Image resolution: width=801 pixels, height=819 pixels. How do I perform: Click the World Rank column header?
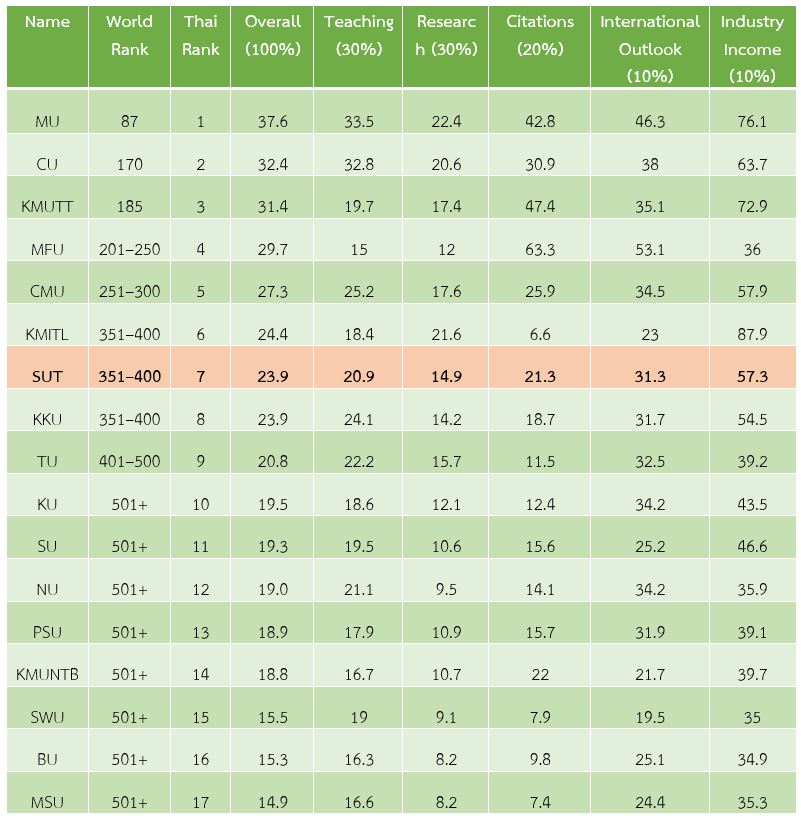click(x=129, y=46)
